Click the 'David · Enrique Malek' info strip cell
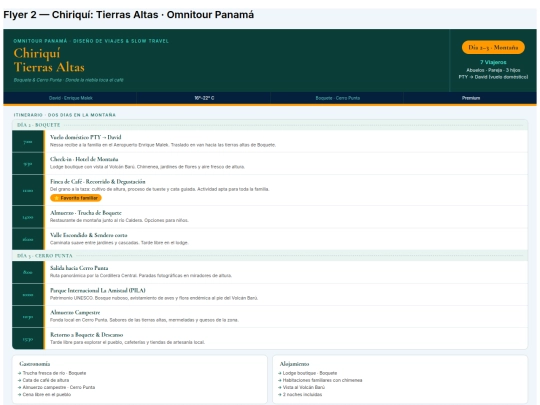This screenshot has height=405, width=540. pos(70,98)
